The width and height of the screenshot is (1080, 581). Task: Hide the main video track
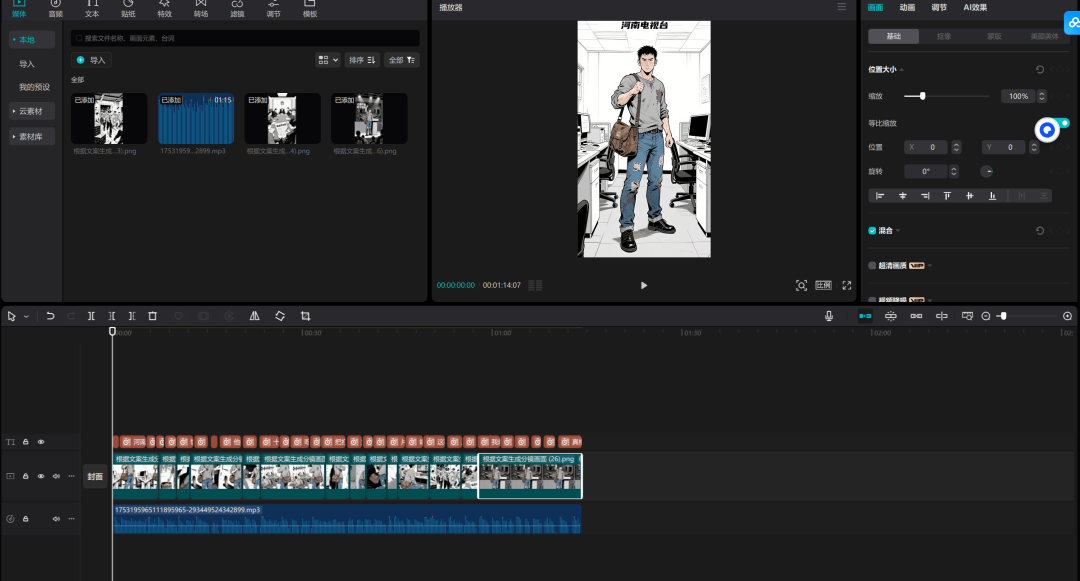41,476
